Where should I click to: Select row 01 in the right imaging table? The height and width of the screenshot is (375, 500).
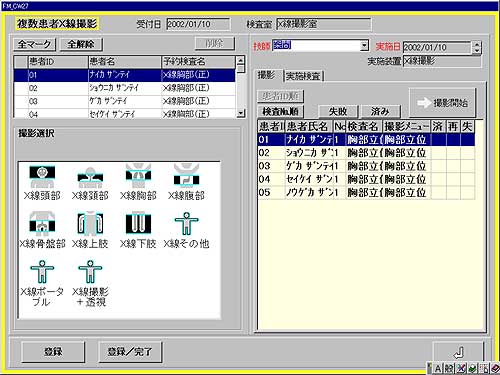(366, 139)
